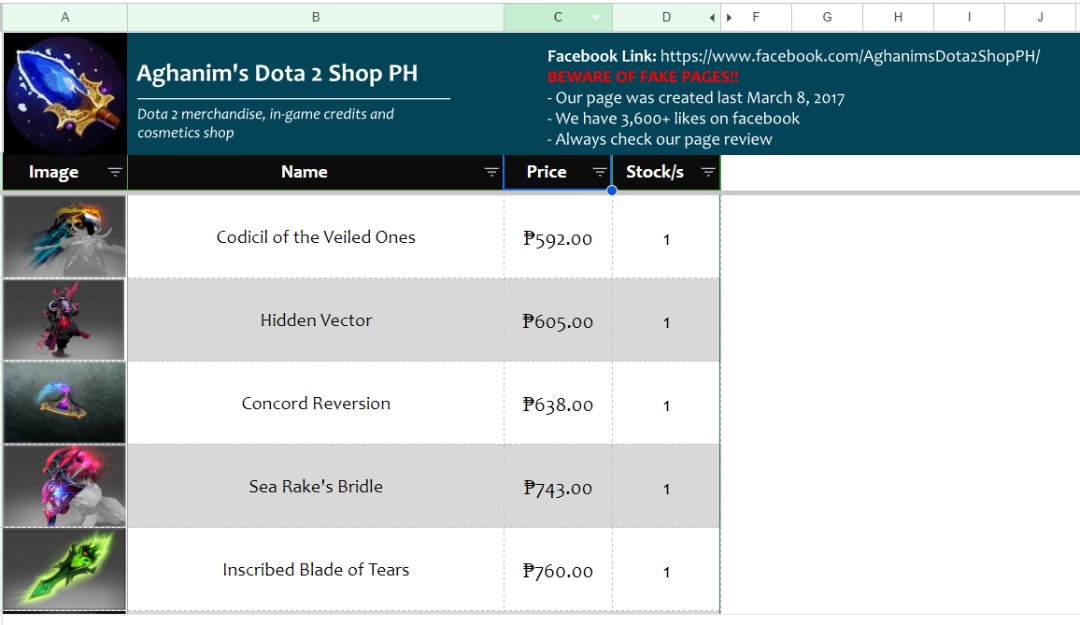Expand hidden column using right arrow before F
This screenshot has height=625, width=1080.
[729, 17]
